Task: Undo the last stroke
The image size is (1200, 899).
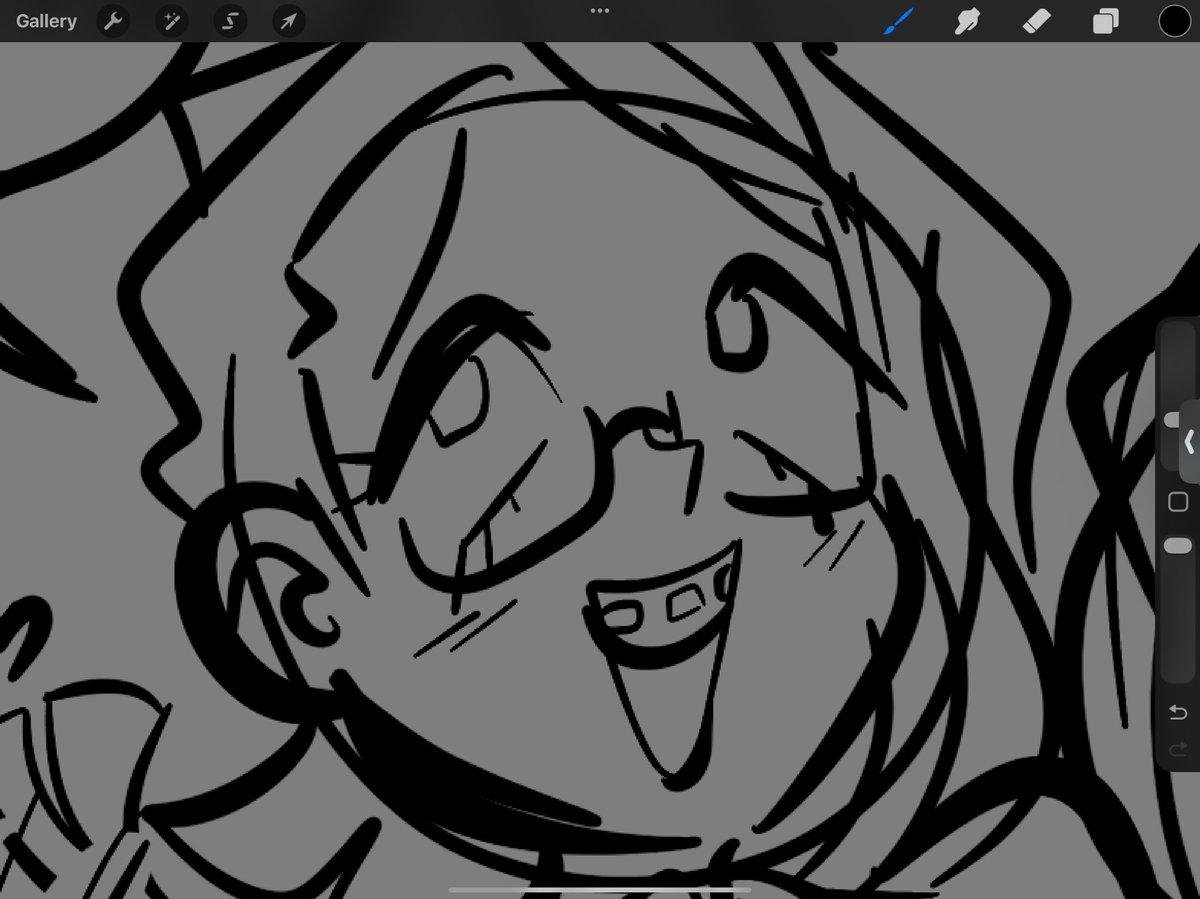Action: pyautogui.click(x=1178, y=712)
